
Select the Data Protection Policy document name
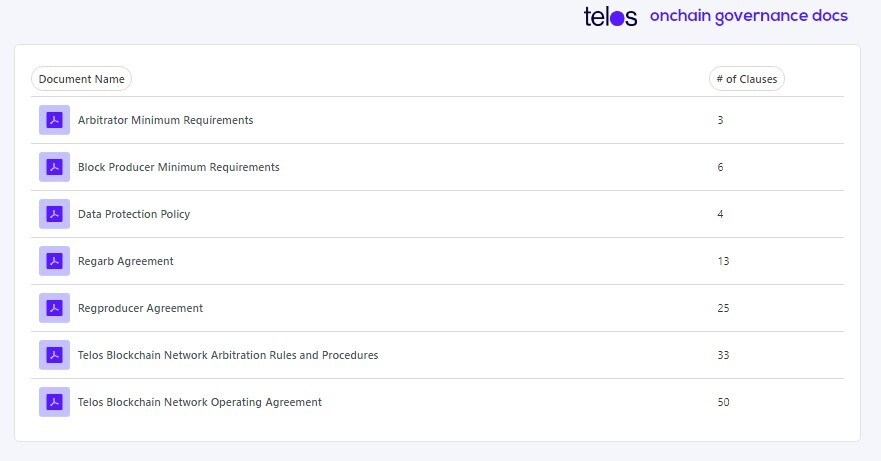(x=134, y=214)
